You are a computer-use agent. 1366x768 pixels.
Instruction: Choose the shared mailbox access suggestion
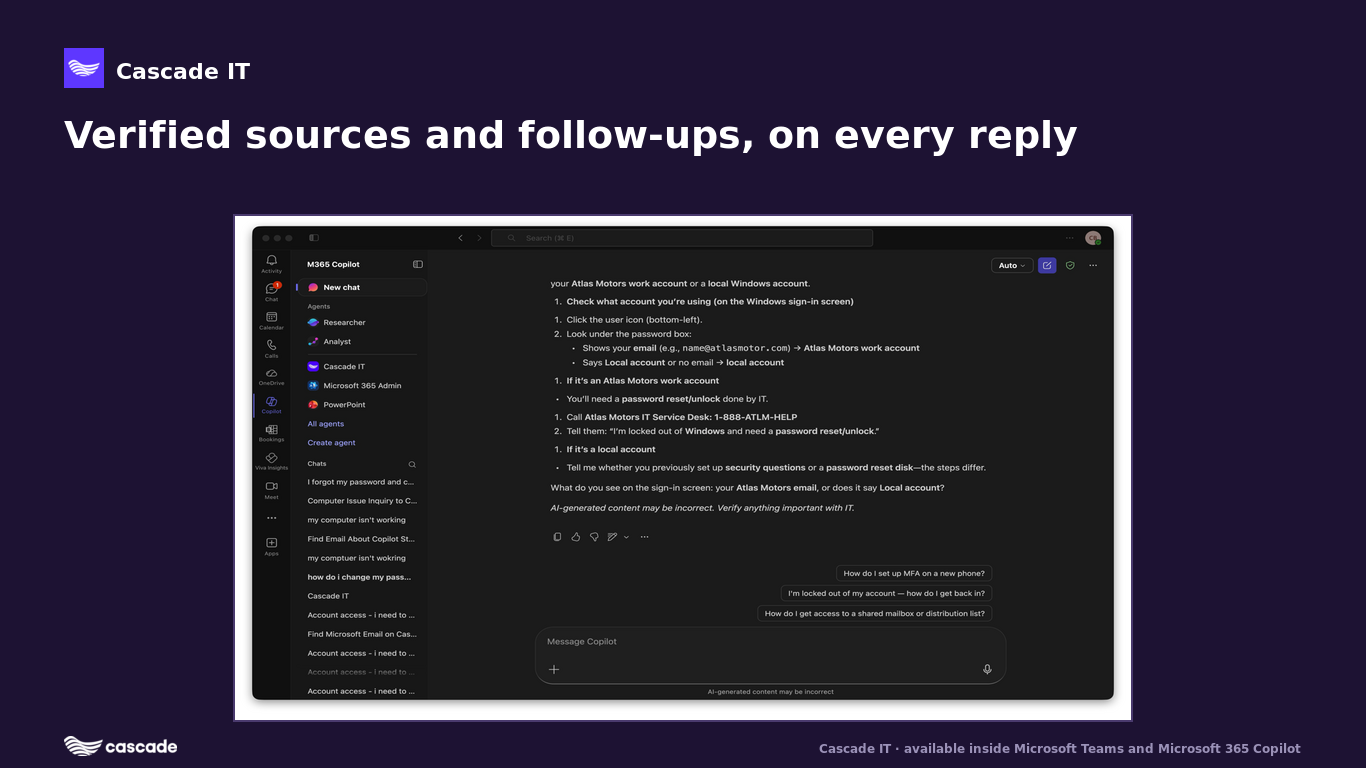(874, 613)
